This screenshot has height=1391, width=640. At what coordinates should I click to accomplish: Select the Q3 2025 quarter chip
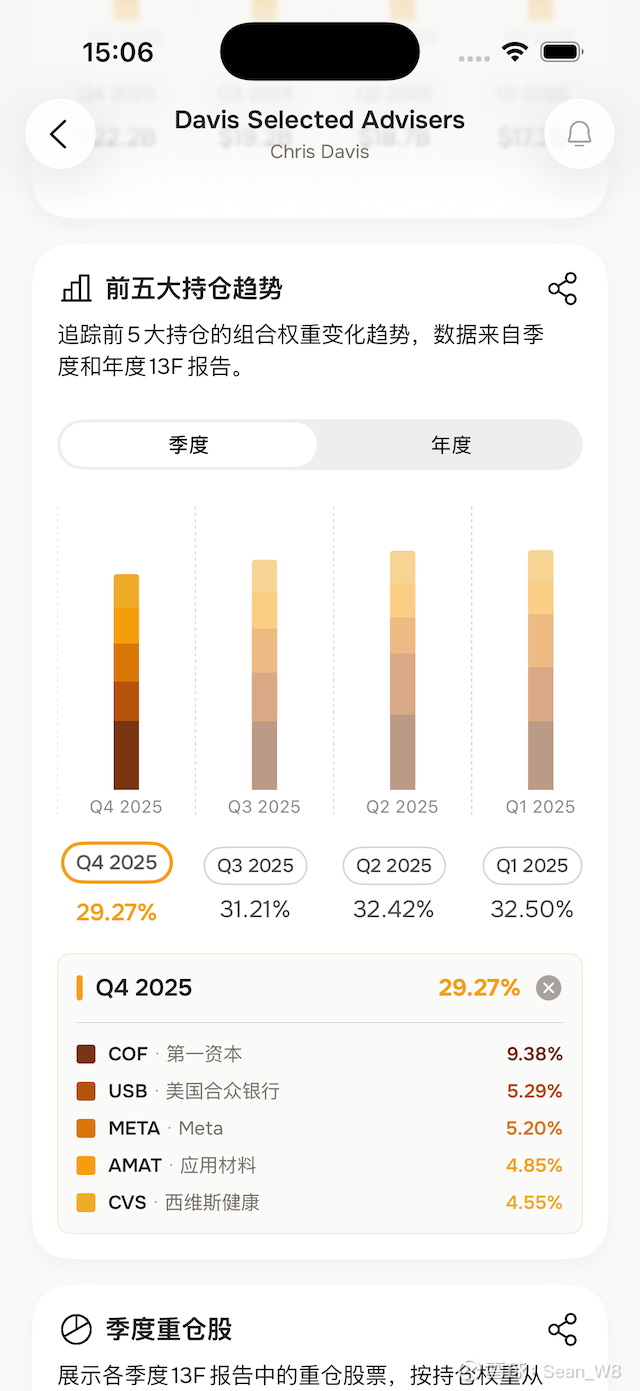255,866
